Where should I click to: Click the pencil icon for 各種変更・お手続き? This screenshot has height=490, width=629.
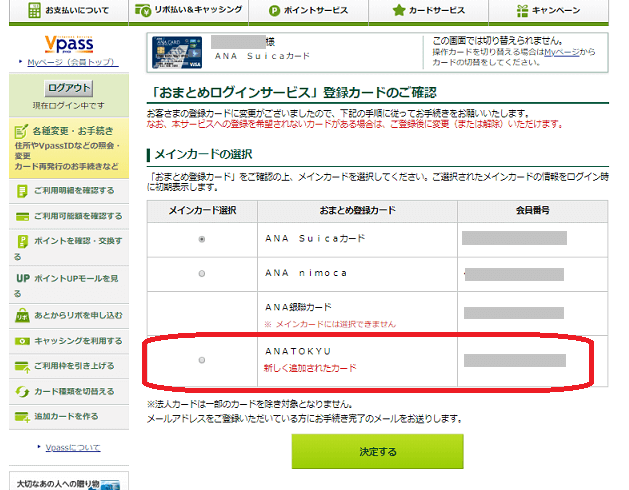(x=21, y=131)
